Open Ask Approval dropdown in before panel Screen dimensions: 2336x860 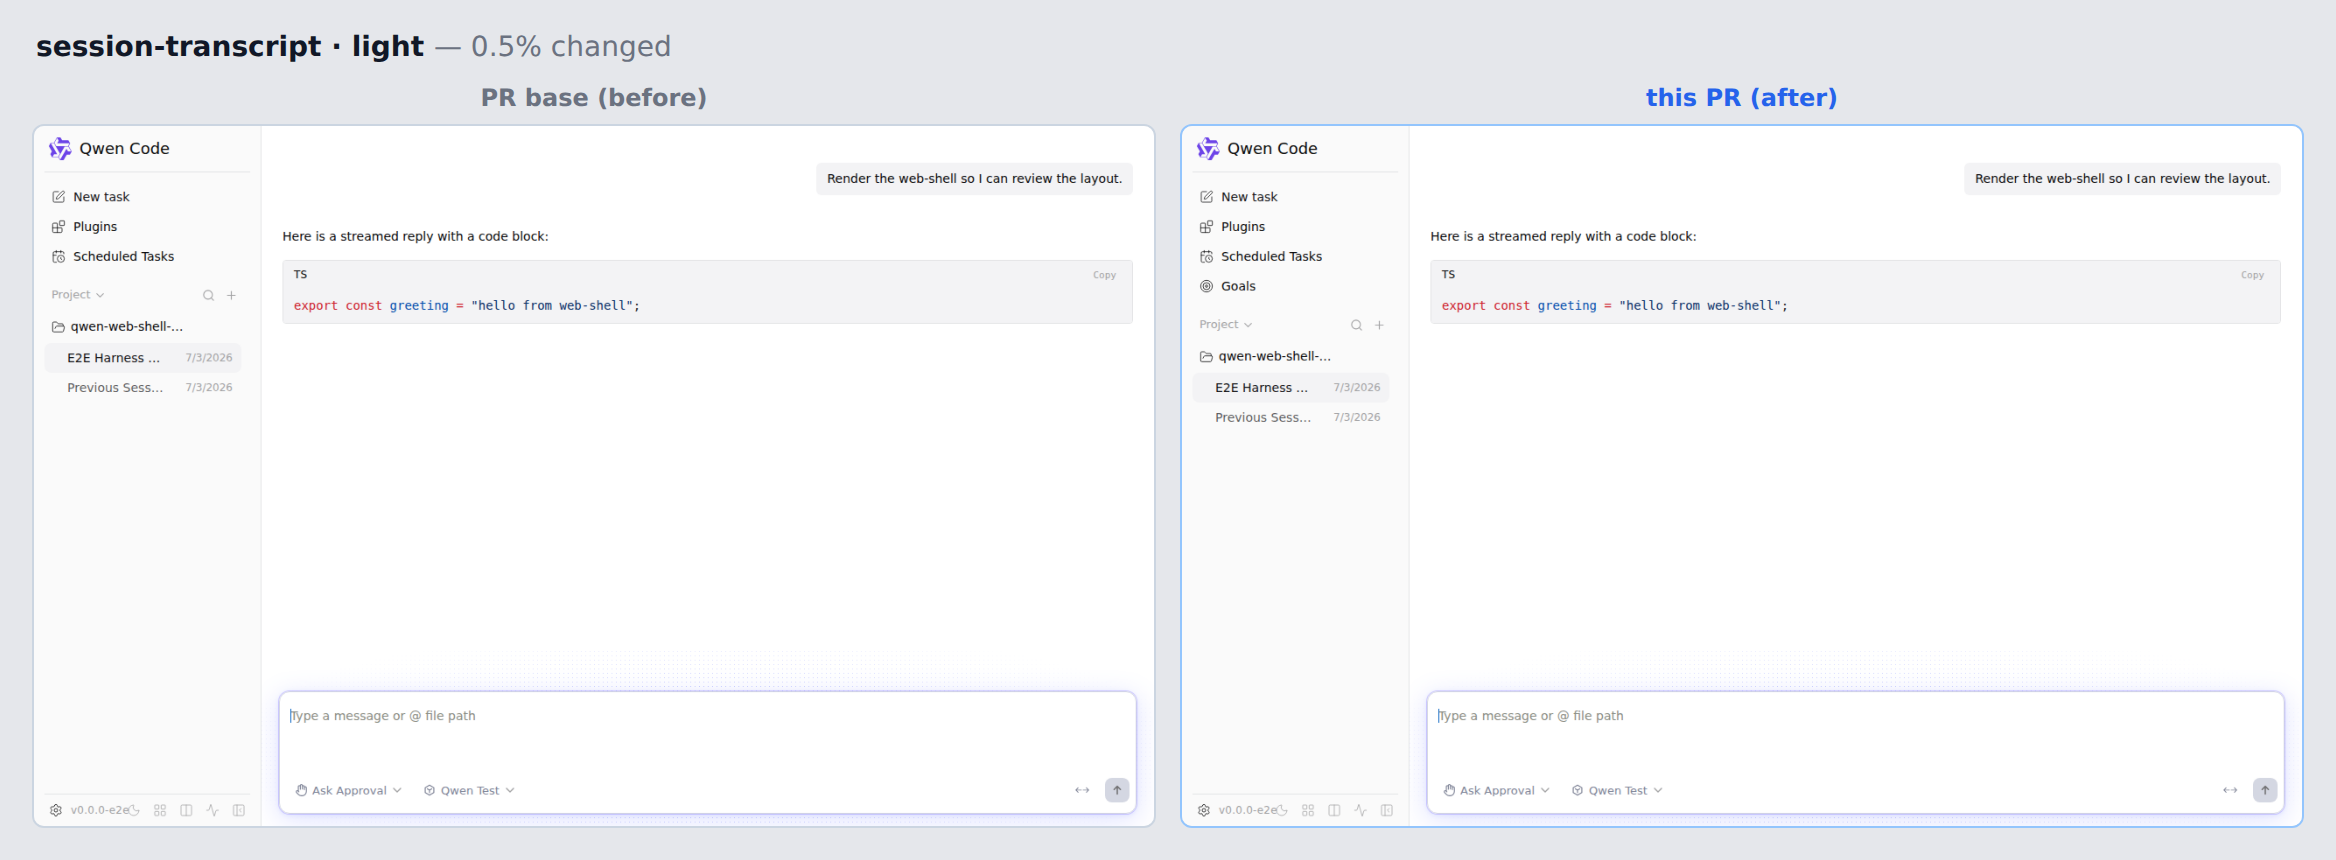(x=349, y=790)
